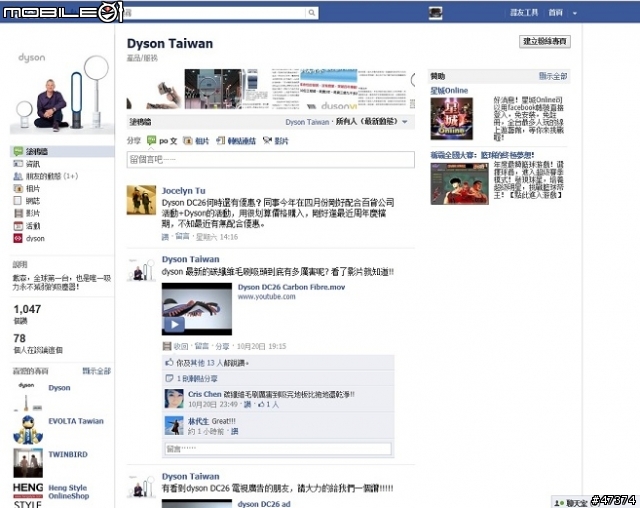The height and width of the screenshot is (508, 640).
Task: Open Events item in left sidebar
Action: [33, 226]
